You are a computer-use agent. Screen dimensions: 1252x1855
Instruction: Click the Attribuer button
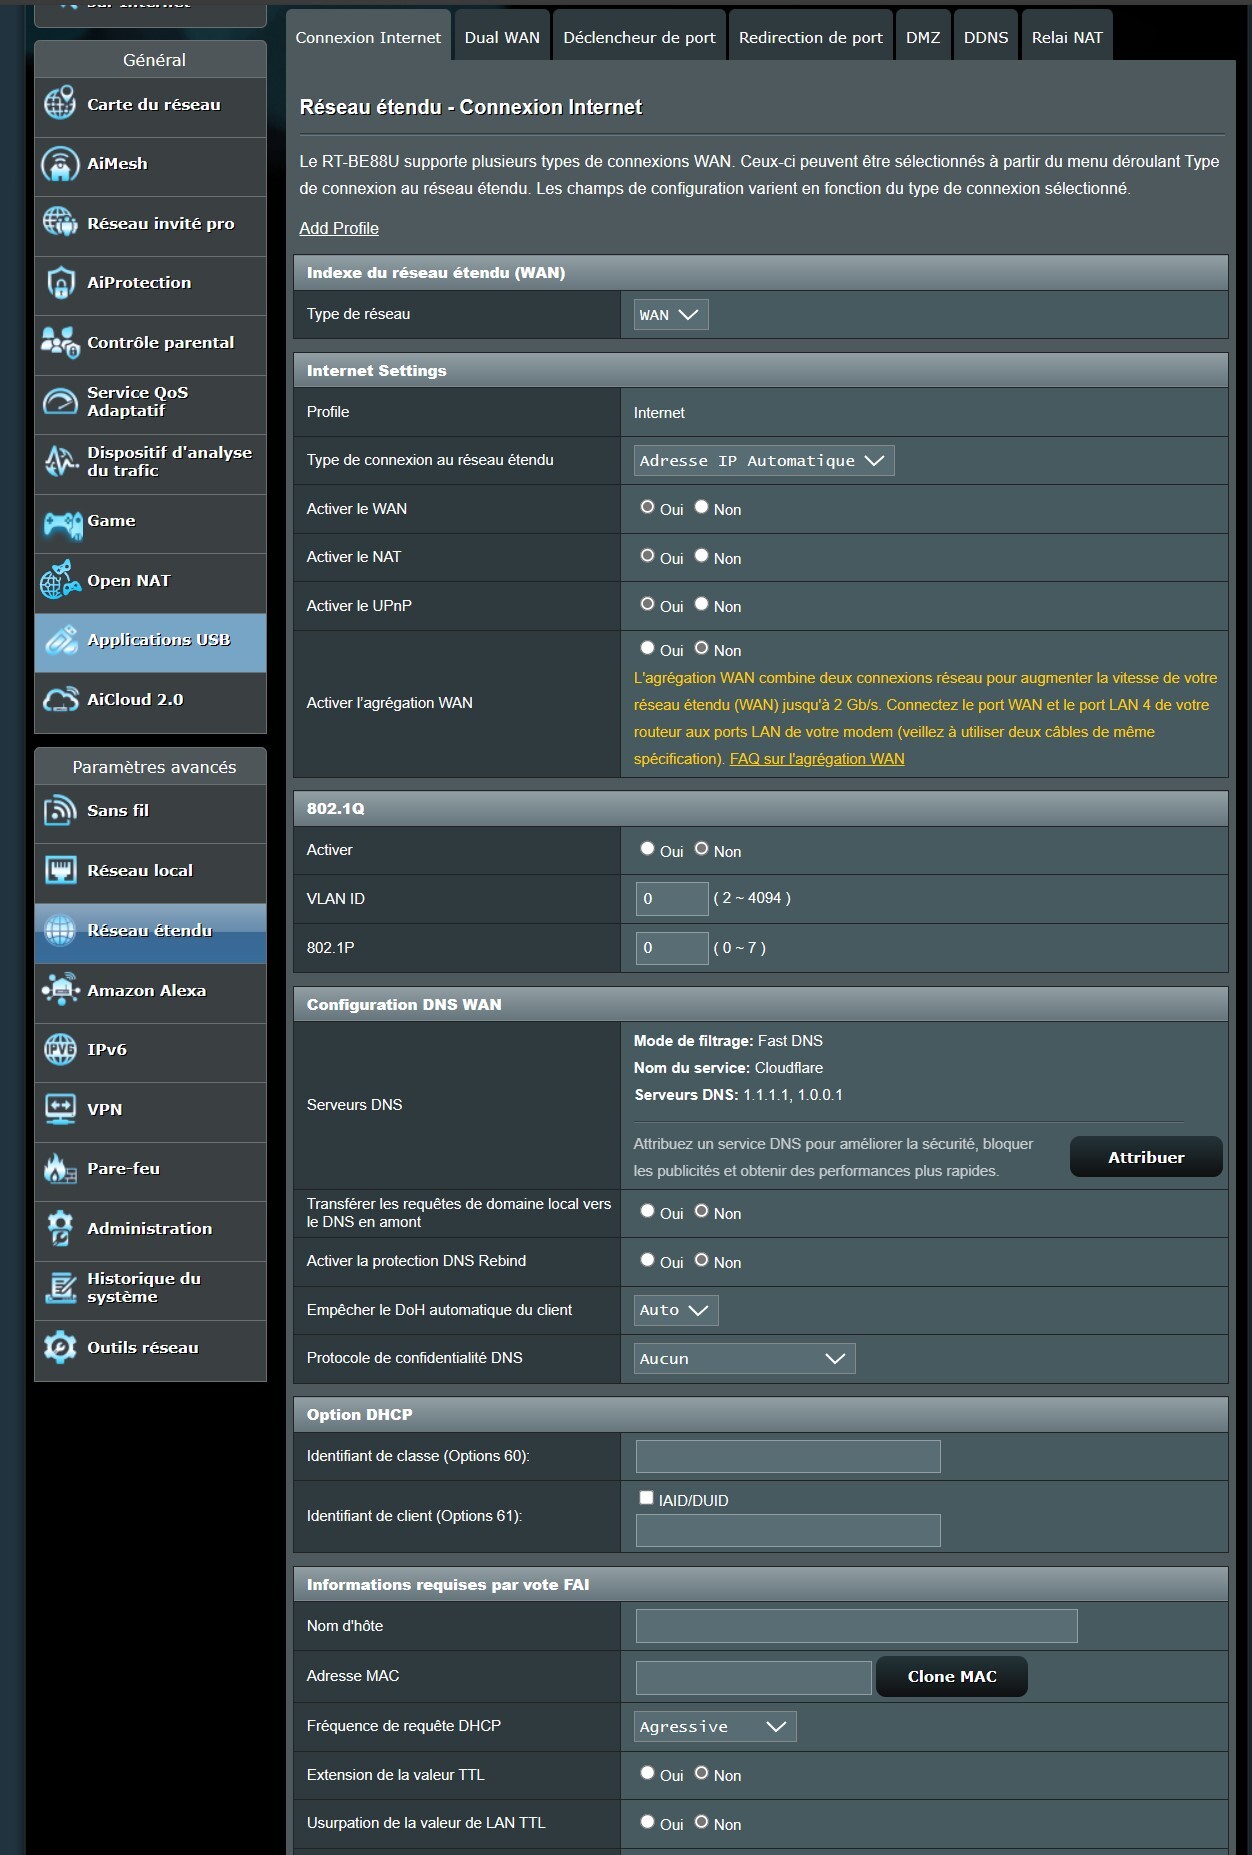tap(1146, 1157)
